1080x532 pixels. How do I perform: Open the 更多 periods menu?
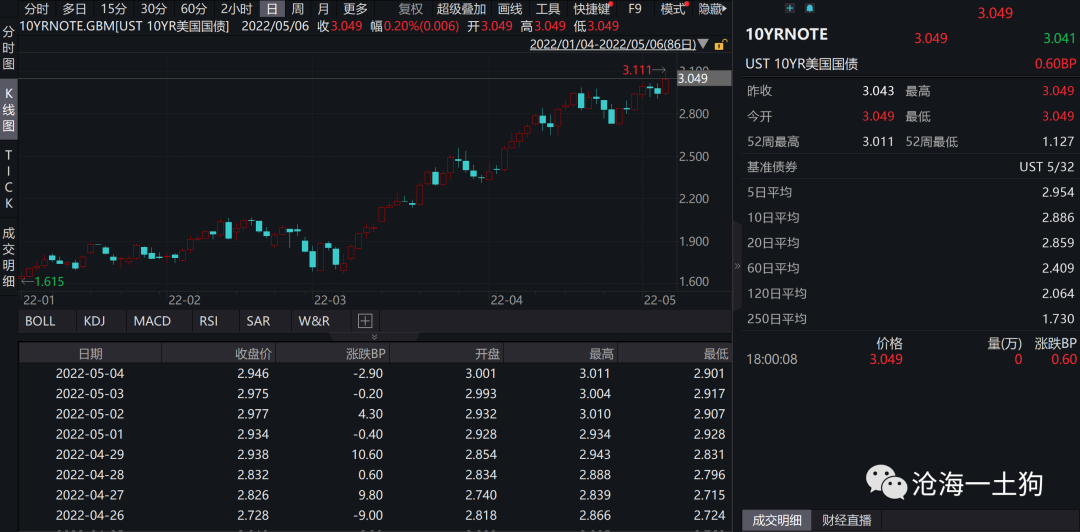click(x=356, y=10)
